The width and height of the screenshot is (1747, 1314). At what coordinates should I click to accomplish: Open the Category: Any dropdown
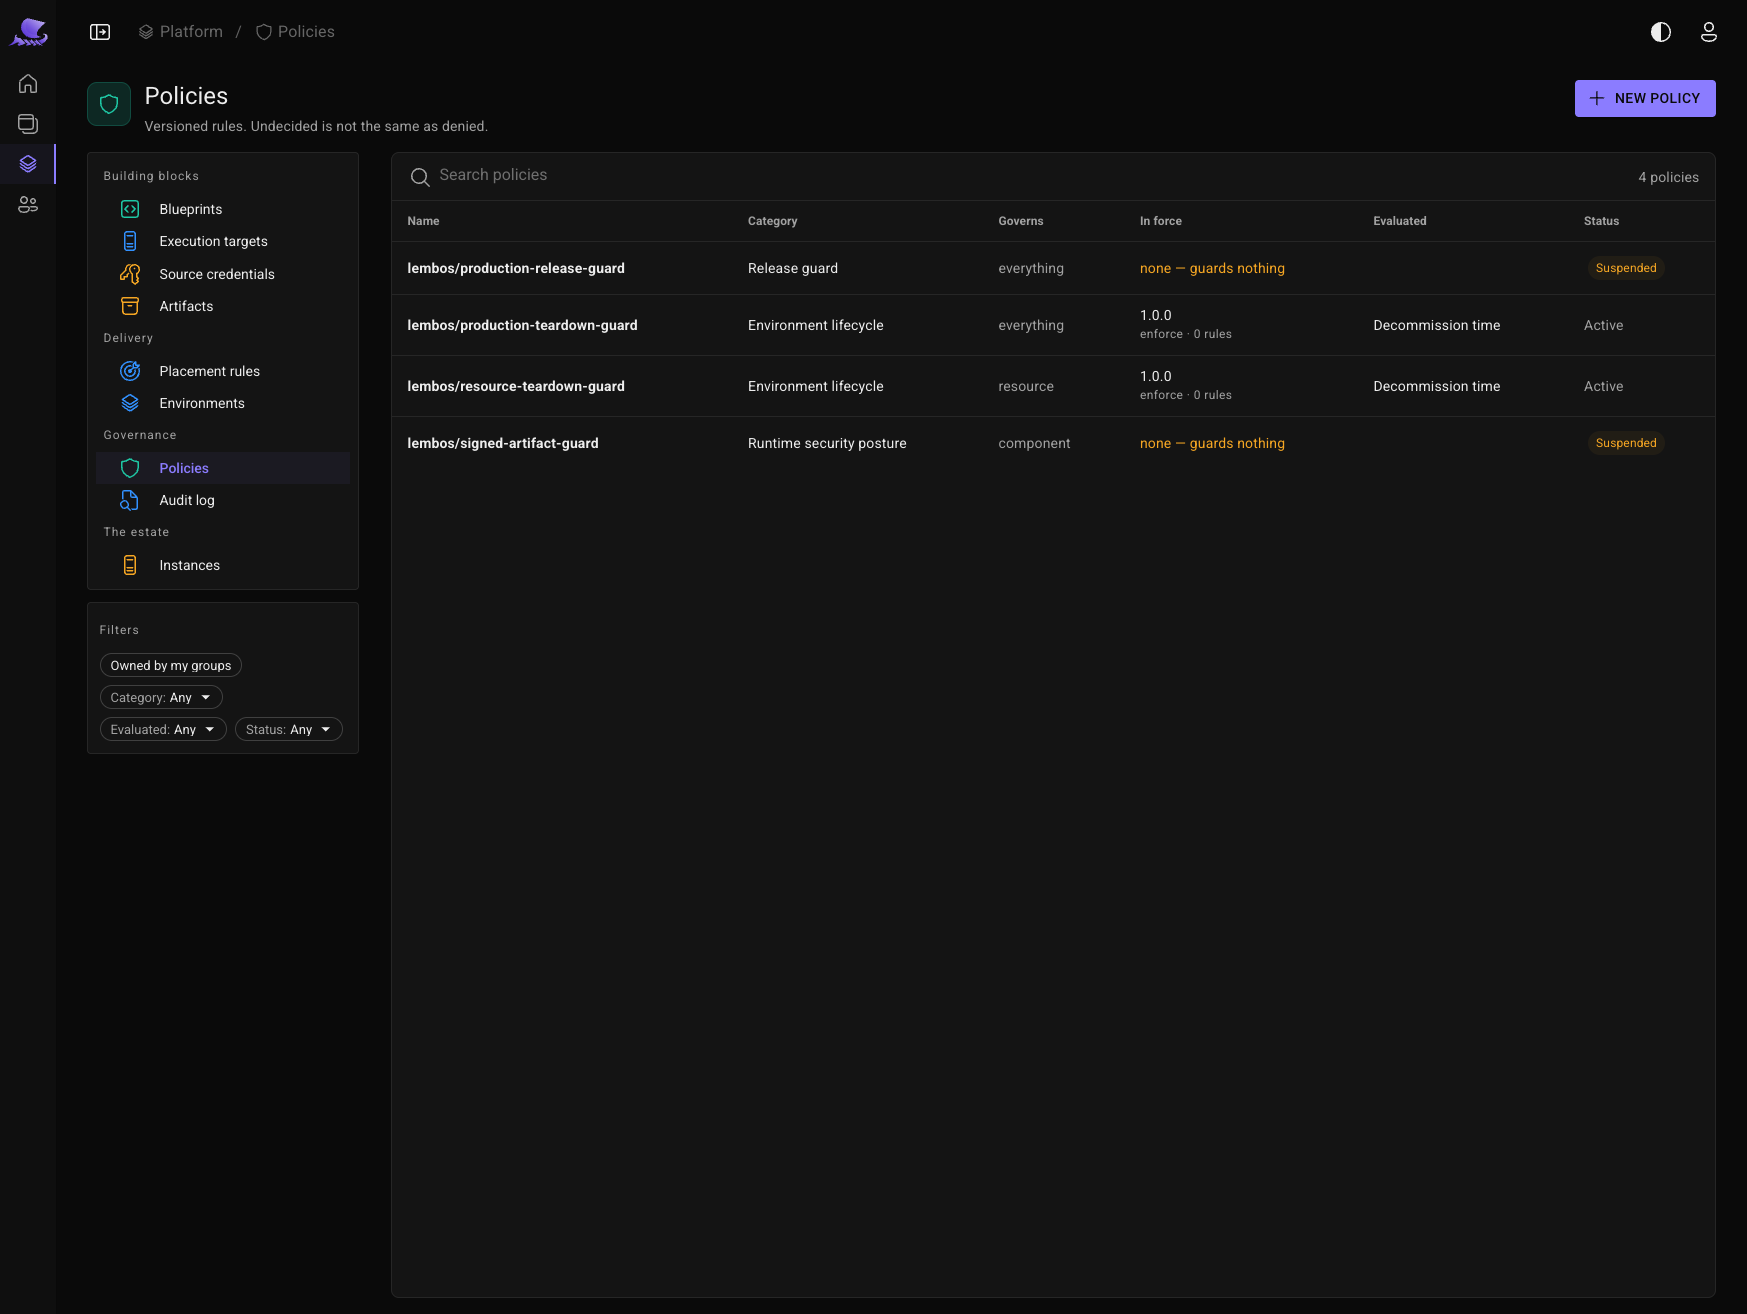[x=161, y=697]
